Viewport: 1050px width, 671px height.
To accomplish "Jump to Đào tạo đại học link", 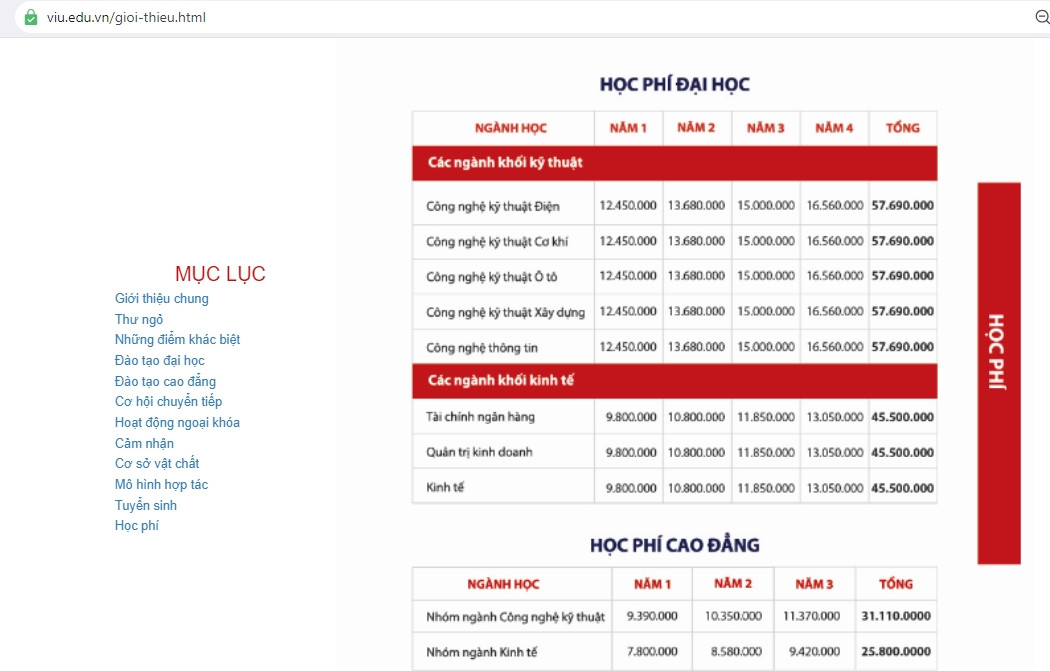I will coord(159,361).
